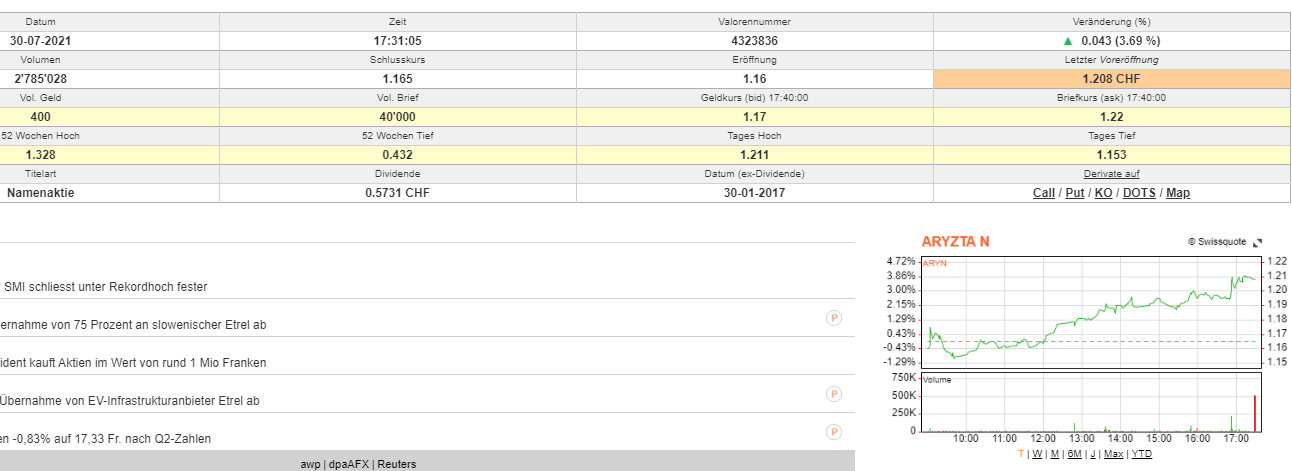The image size is (1292, 471).
Task: Open the Call derivatives link
Action: pos(1043,193)
